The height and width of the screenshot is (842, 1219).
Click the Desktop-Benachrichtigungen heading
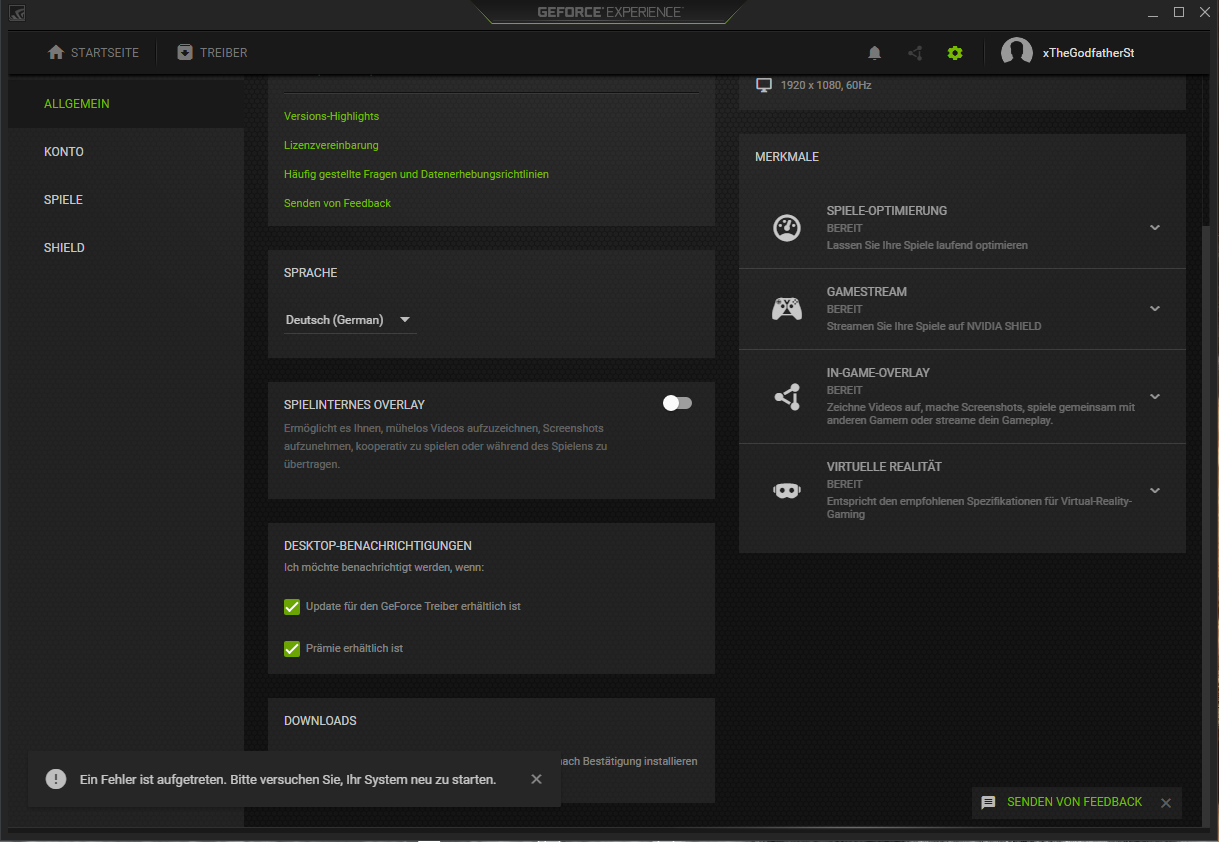click(378, 546)
